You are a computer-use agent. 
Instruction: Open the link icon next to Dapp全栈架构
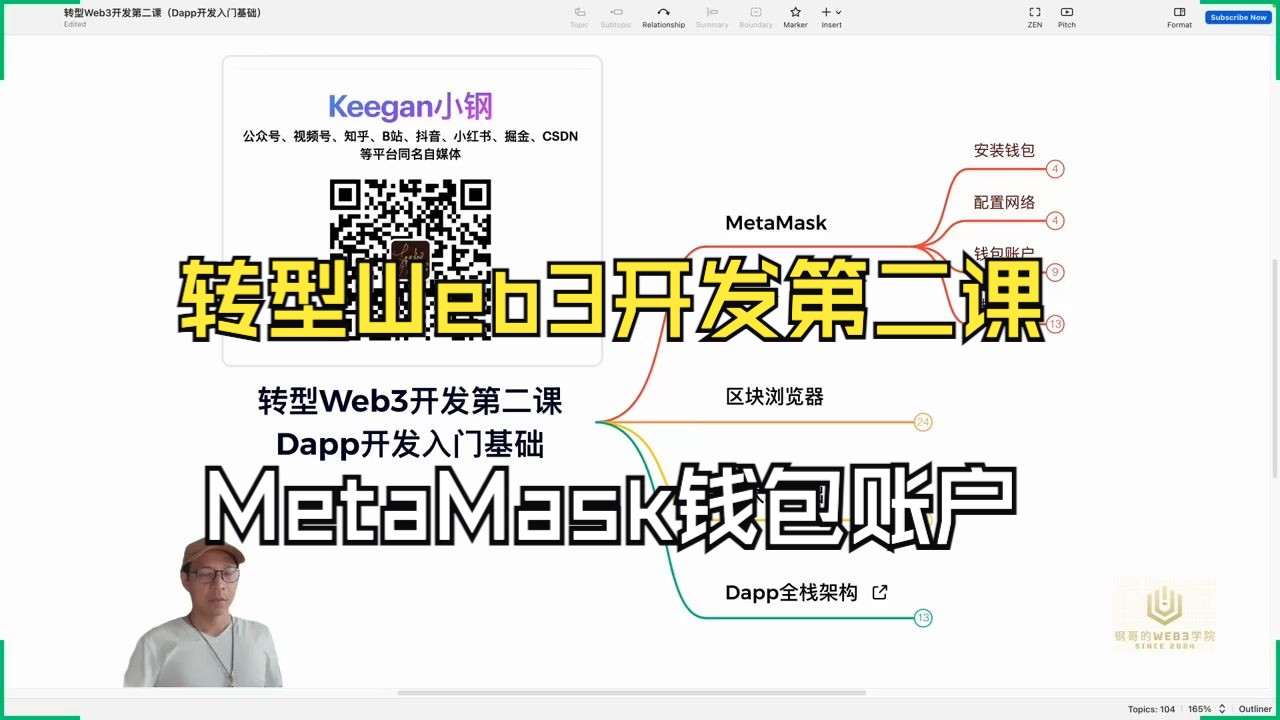(x=880, y=592)
